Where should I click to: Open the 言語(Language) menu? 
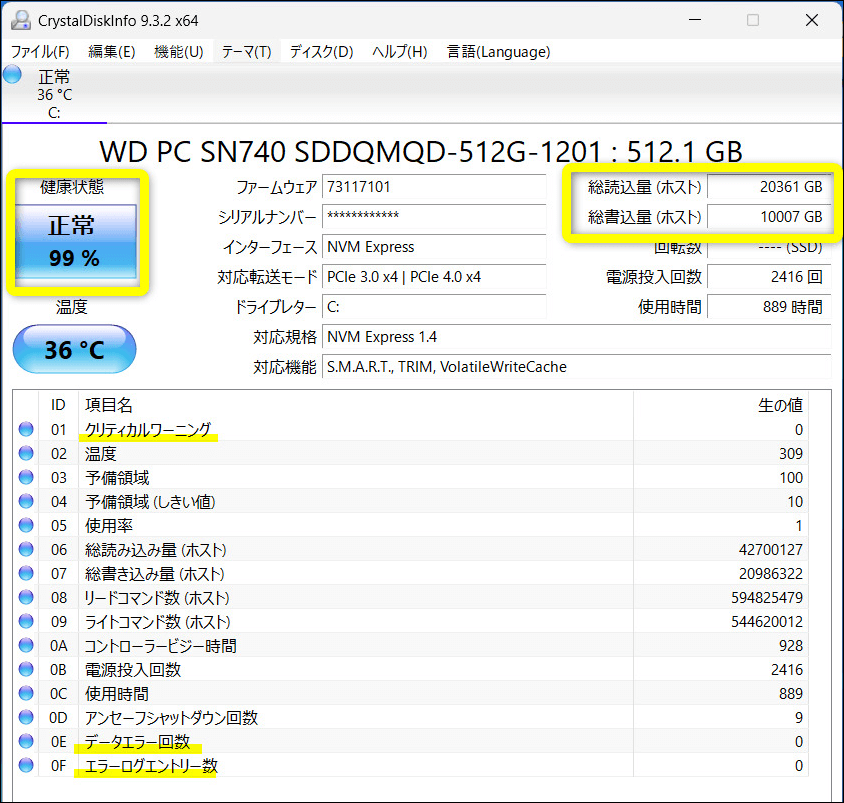498,52
